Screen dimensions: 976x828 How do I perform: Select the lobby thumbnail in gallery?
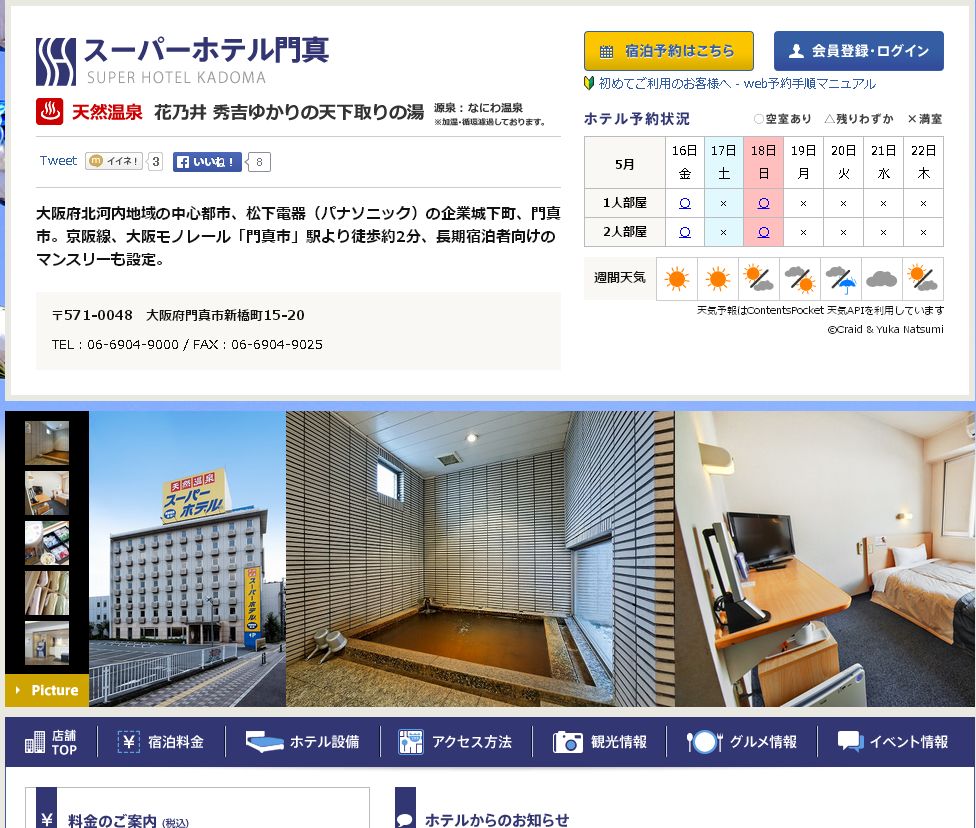click(47, 643)
